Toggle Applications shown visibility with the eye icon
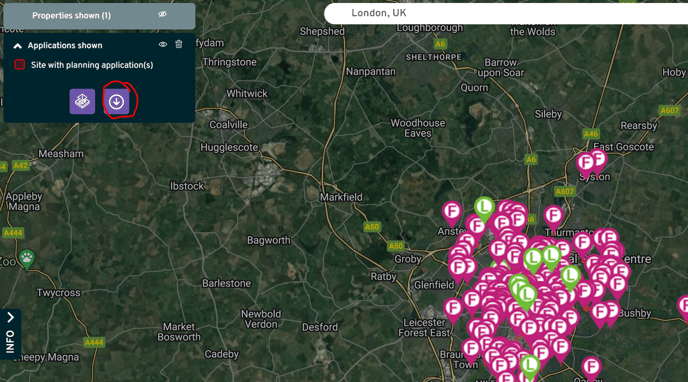Viewport: 688px width, 382px height. point(163,44)
